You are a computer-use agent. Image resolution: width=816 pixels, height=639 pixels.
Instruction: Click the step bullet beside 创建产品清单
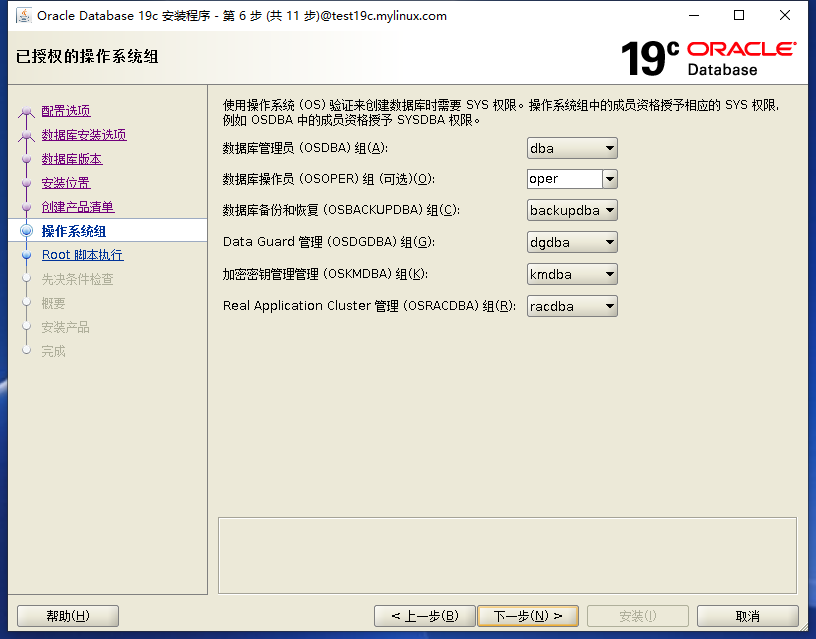27,207
